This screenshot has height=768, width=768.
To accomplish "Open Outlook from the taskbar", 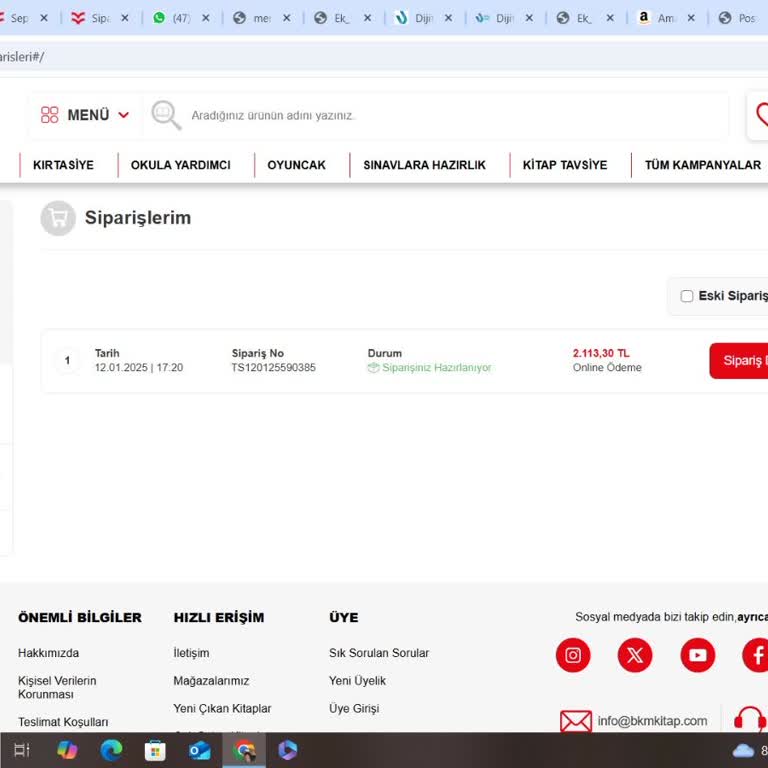I will coord(200,750).
